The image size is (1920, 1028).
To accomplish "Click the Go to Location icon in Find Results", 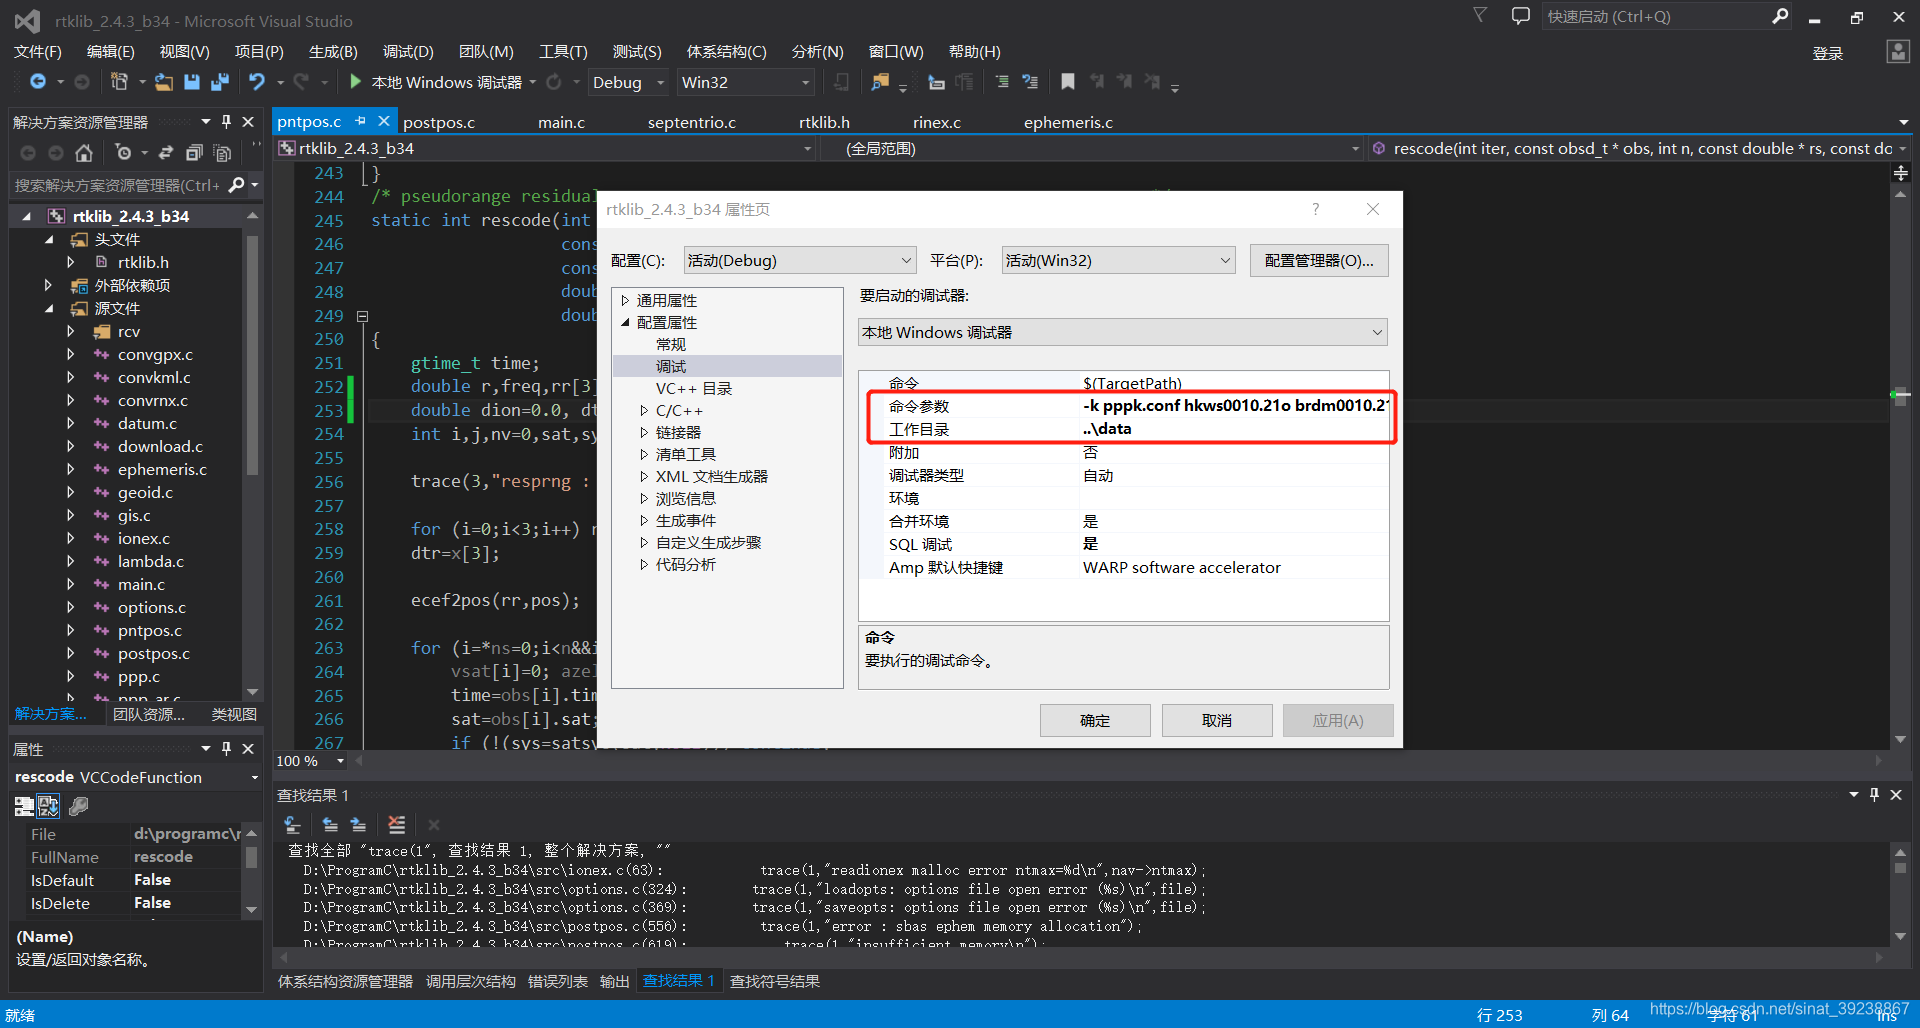I will 292,825.
